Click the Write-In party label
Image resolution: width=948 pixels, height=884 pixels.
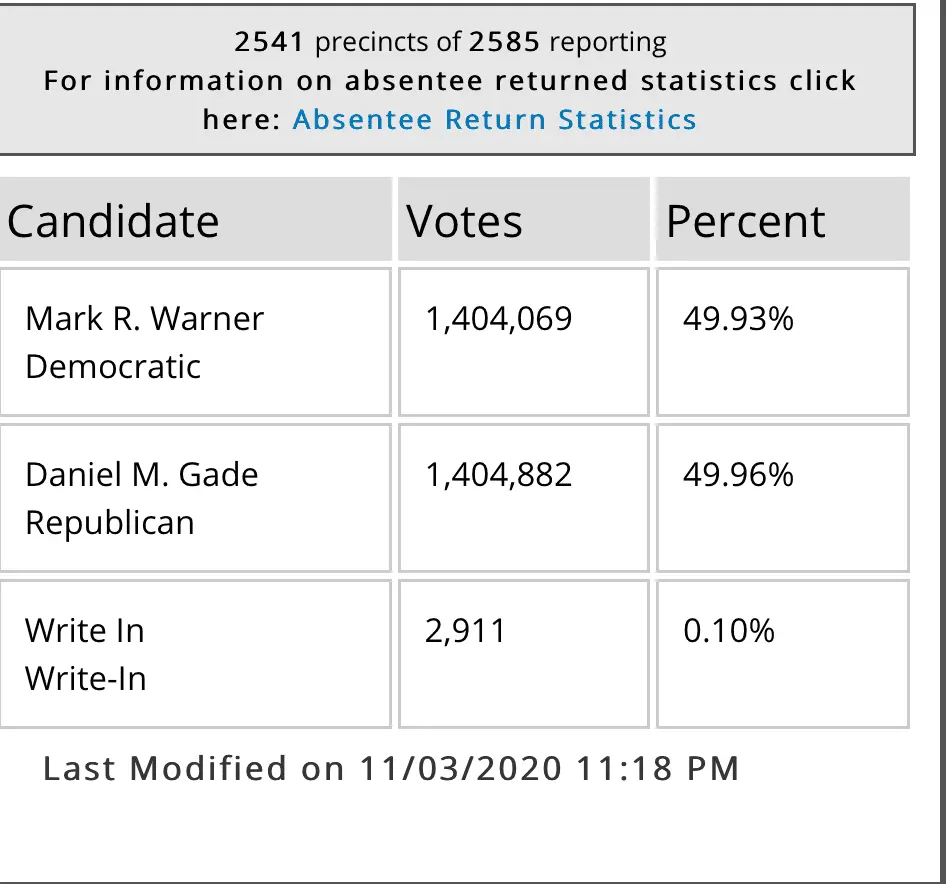click(x=86, y=679)
